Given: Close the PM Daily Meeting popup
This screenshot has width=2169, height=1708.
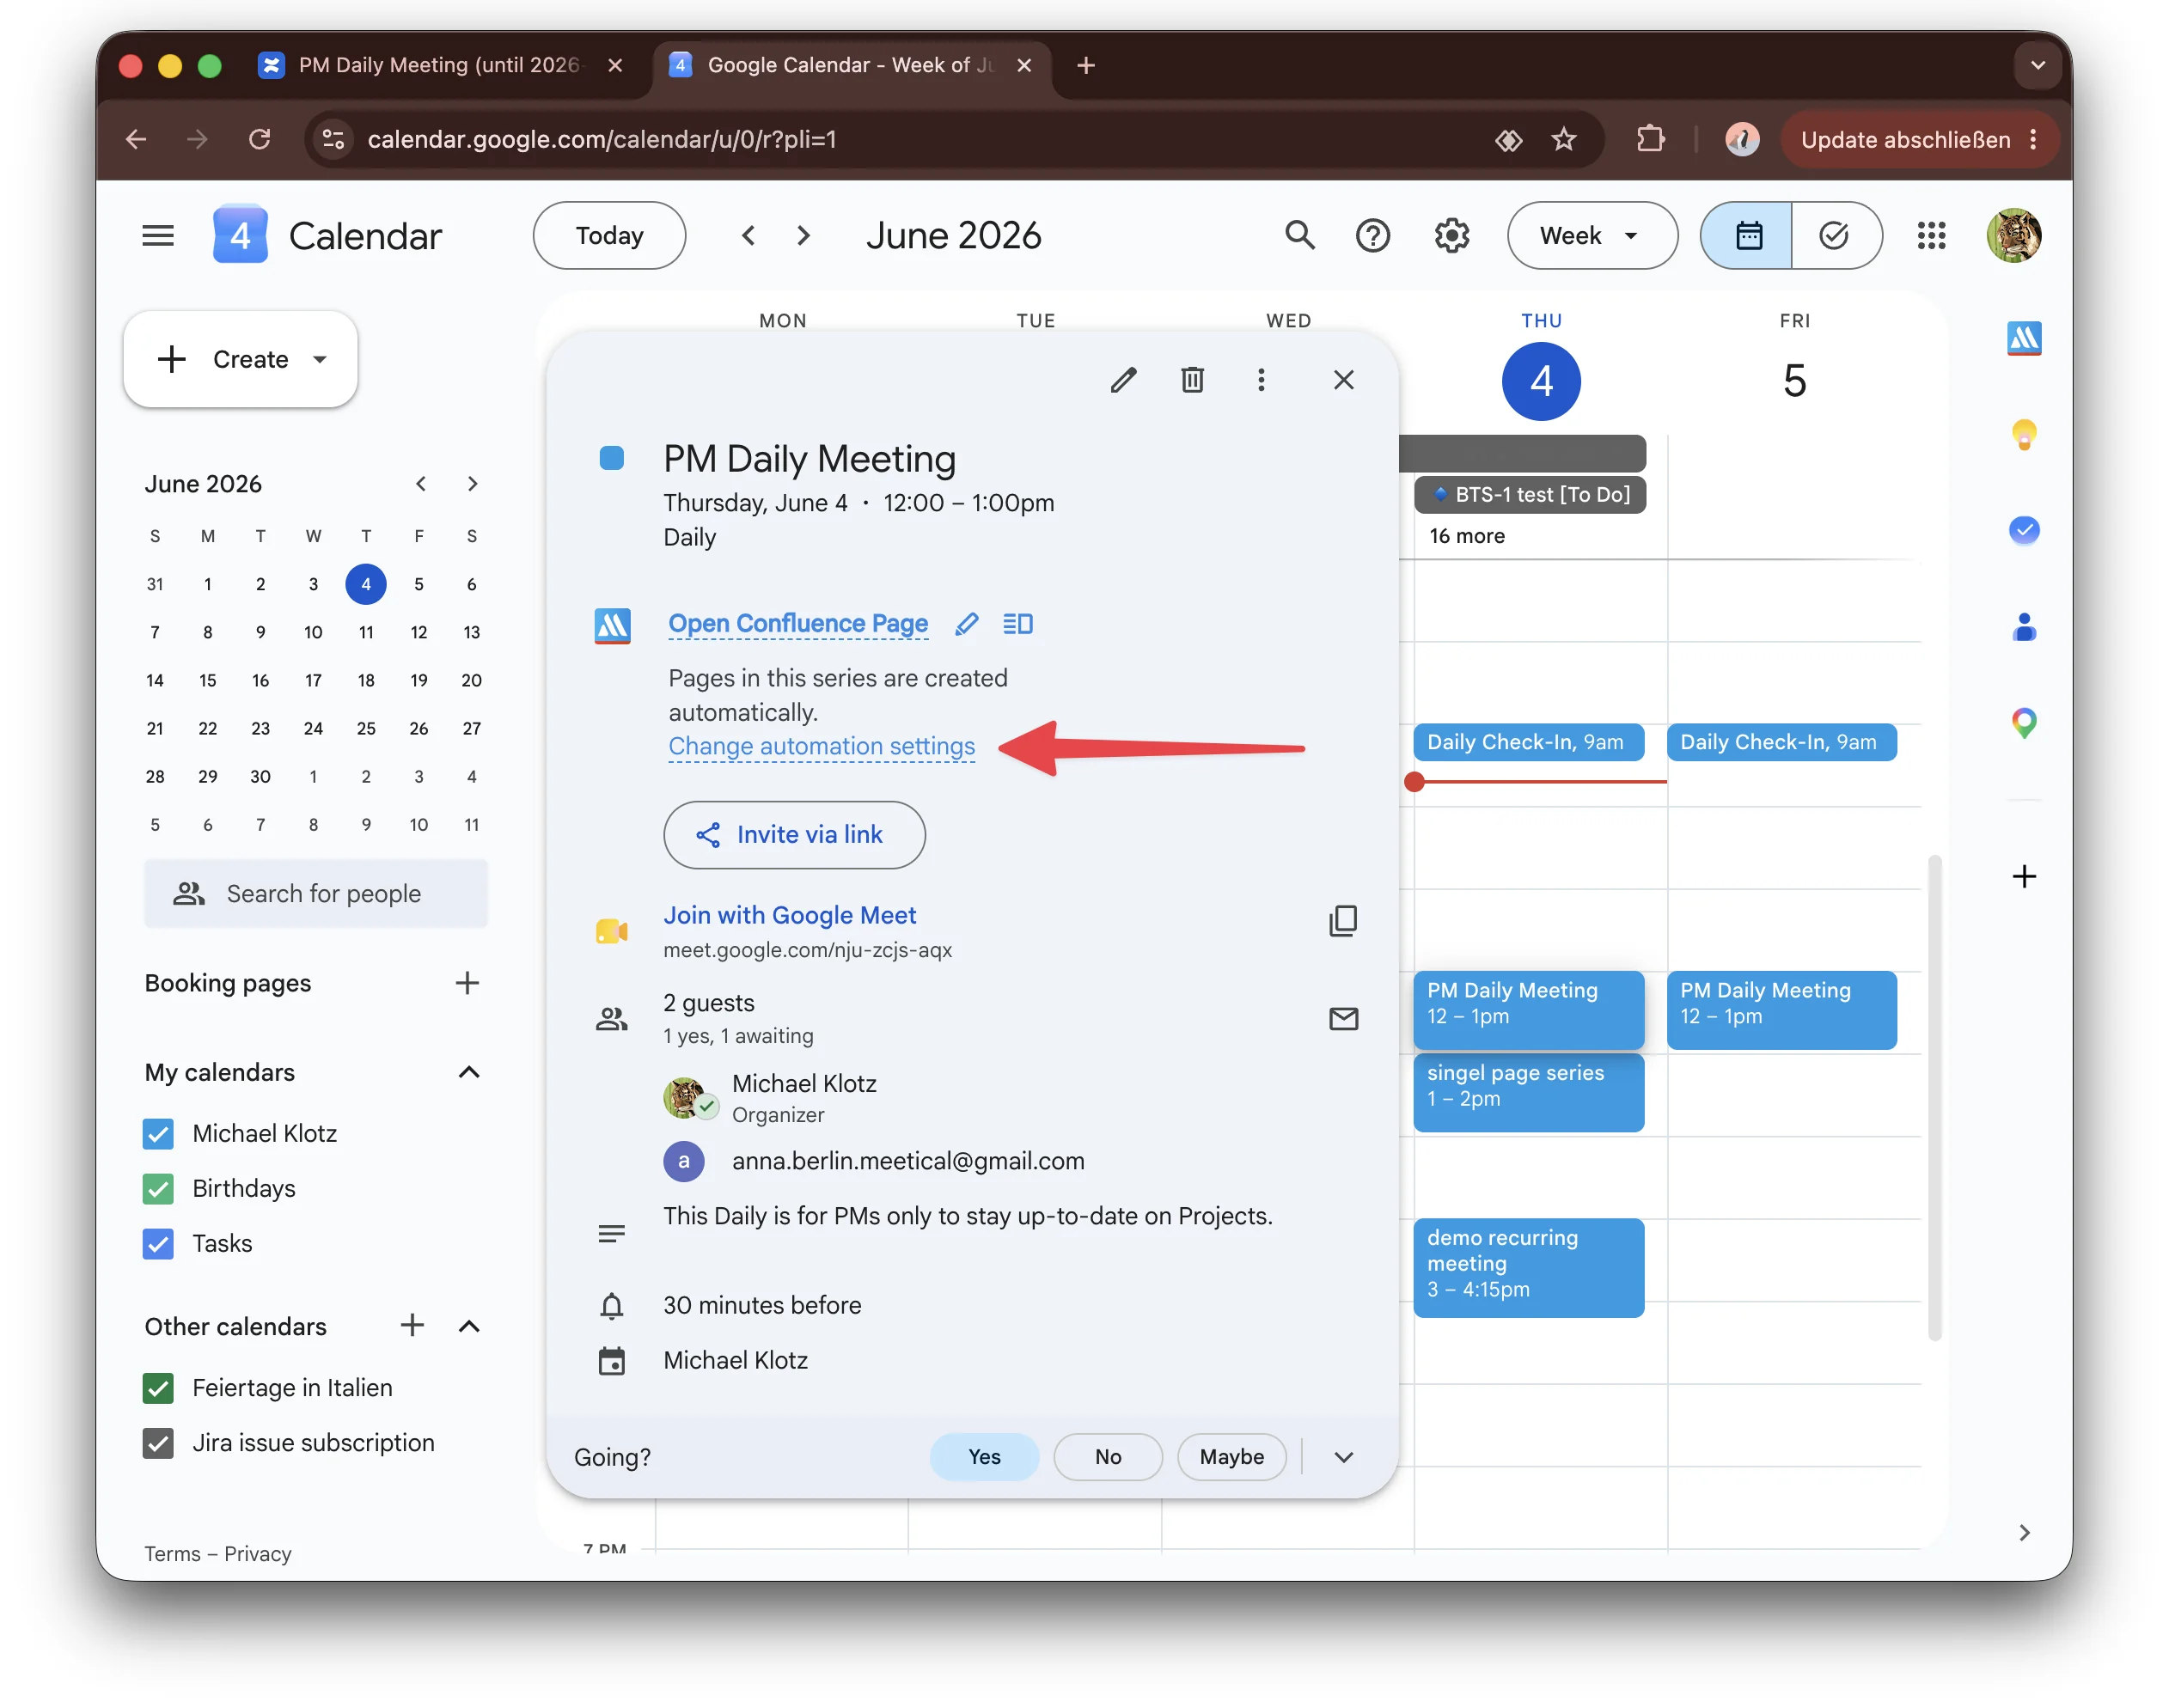Looking at the screenshot, I should pyautogui.click(x=1343, y=380).
